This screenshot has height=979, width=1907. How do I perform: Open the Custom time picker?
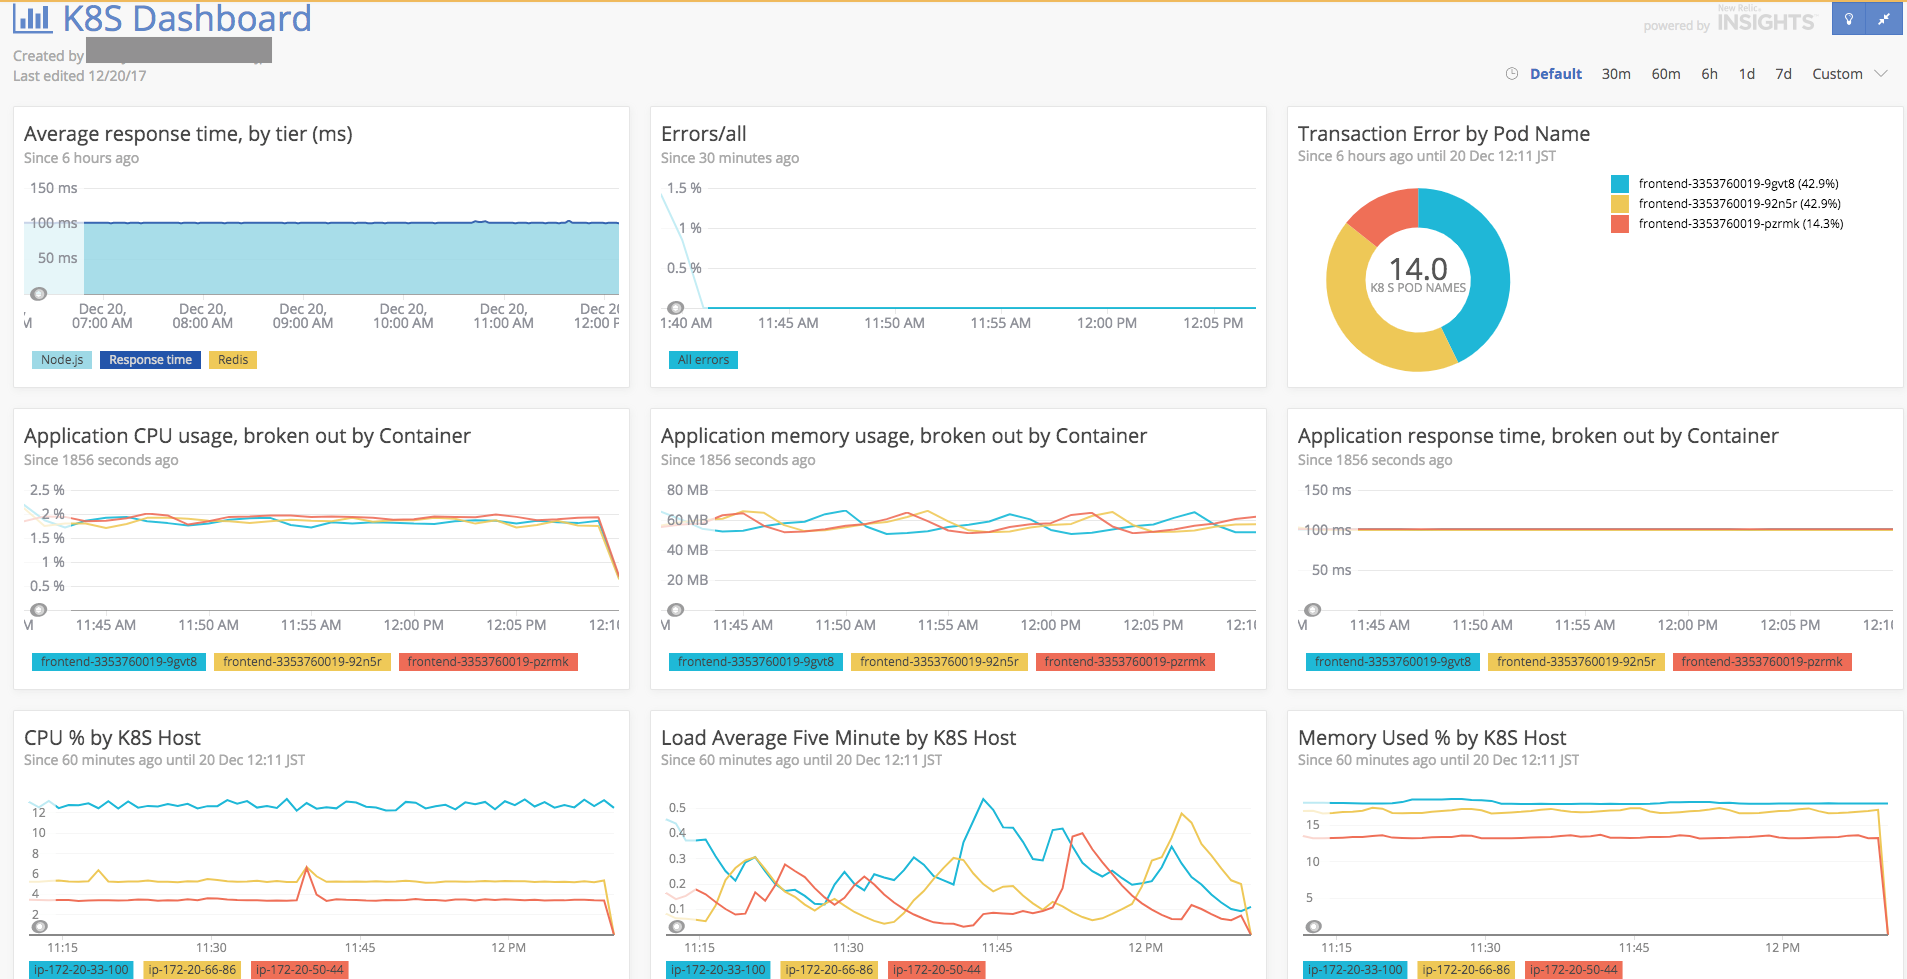[x=1837, y=74]
